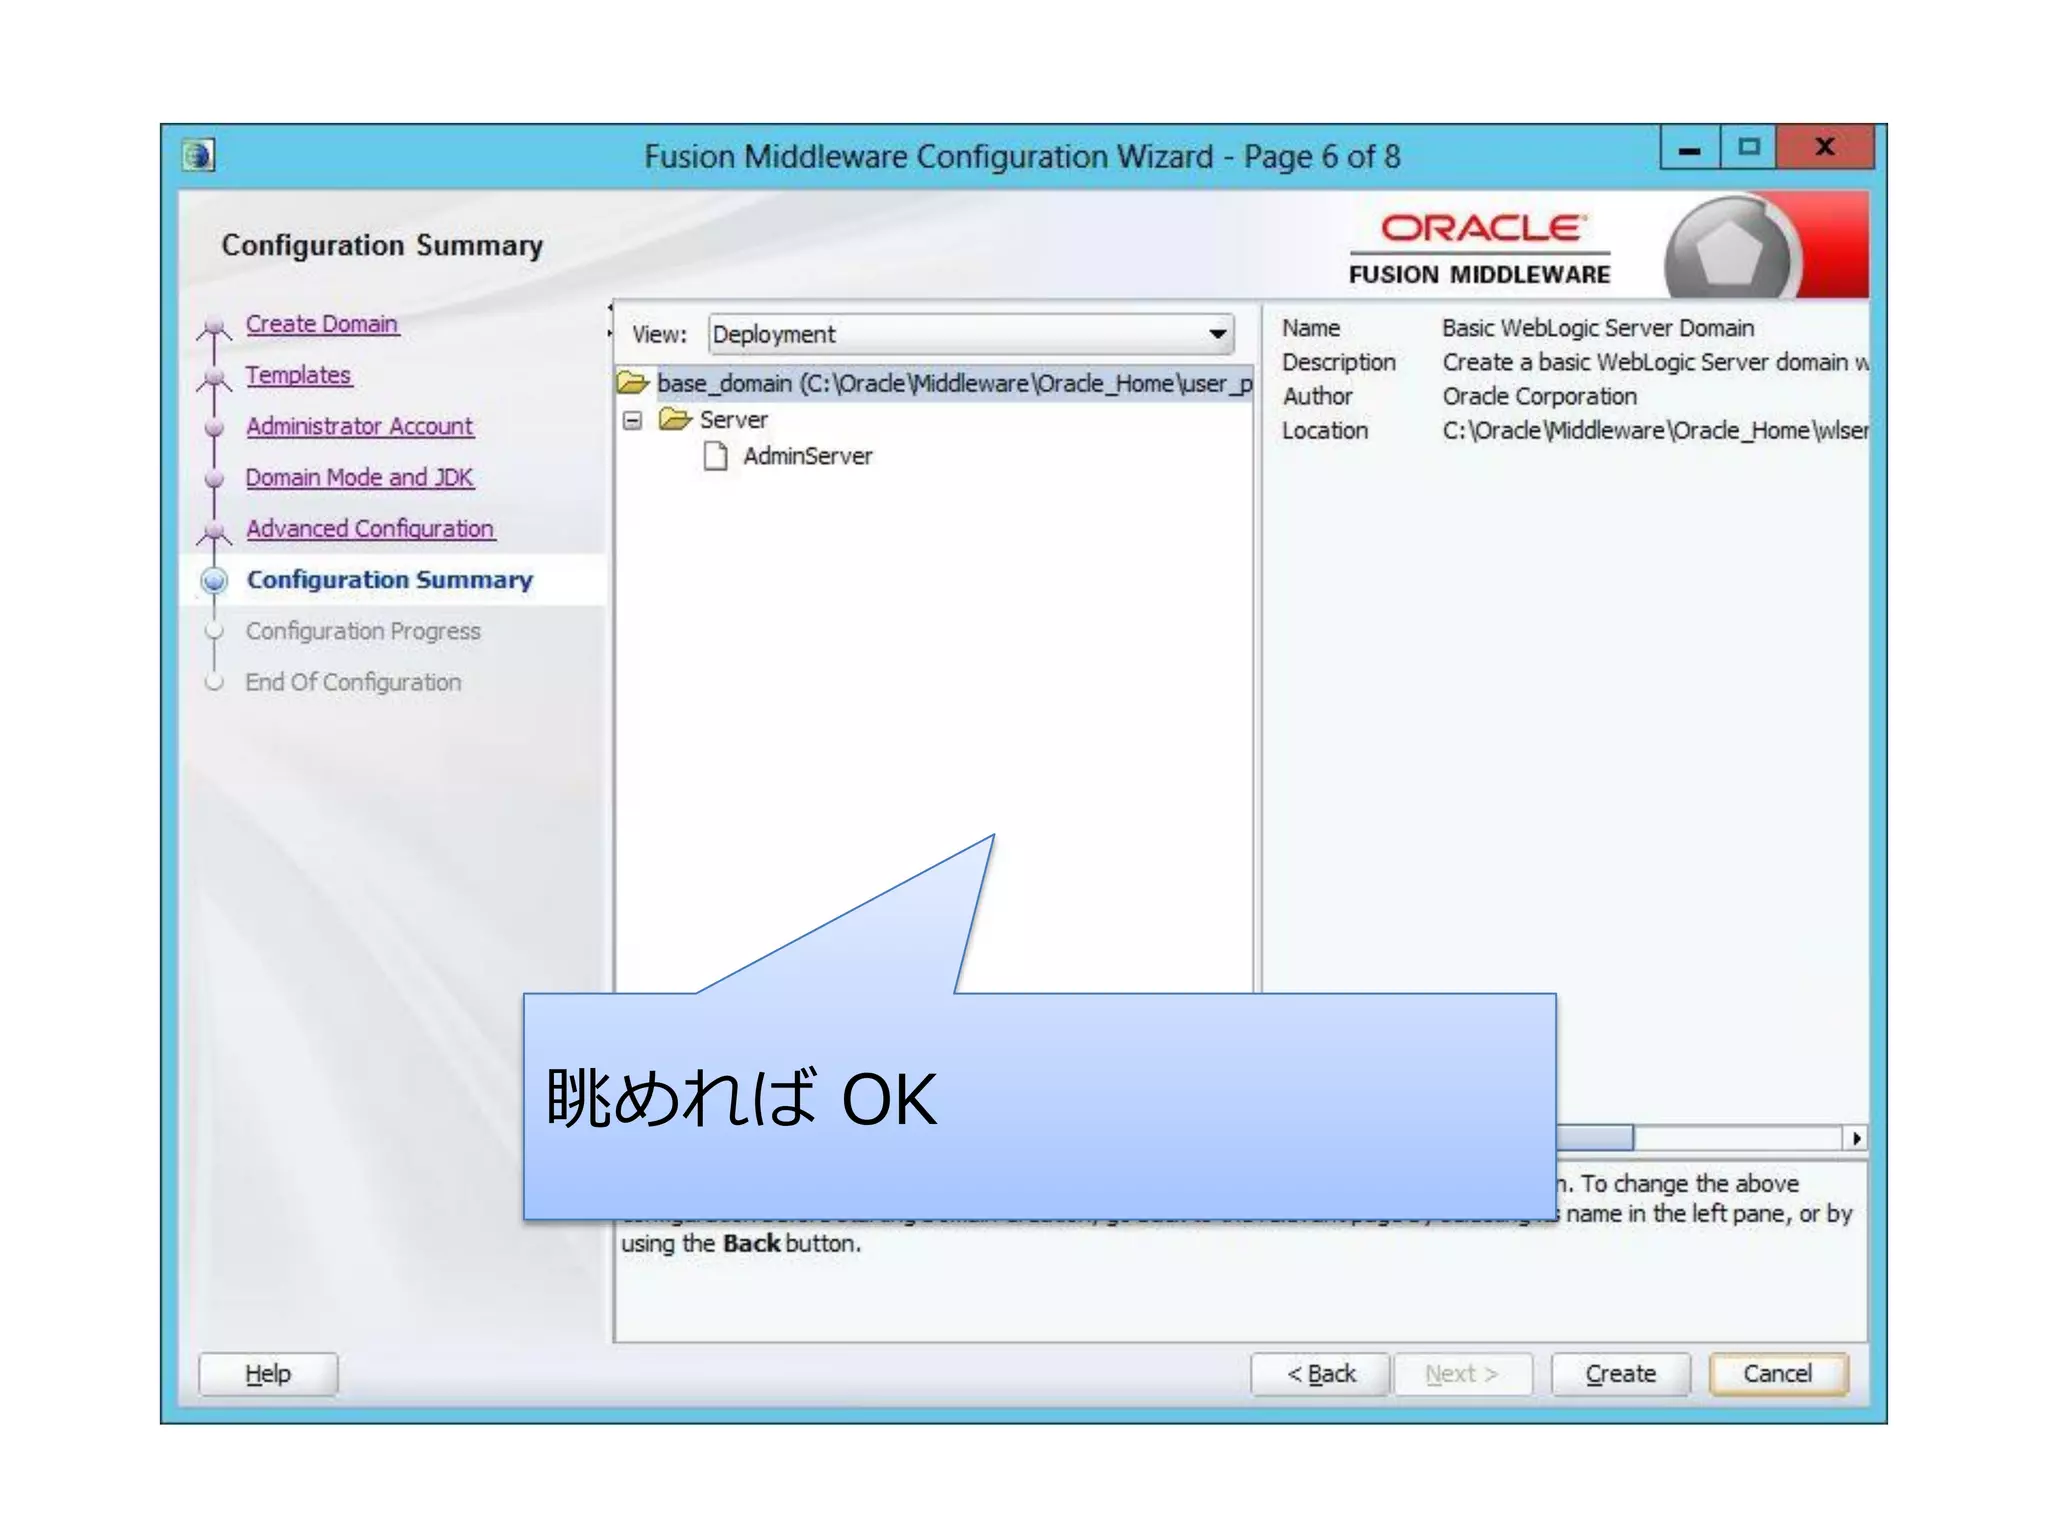Click the Back button
The width and height of the screenshot is (2048, 1536).
tap(1320, 1374)
